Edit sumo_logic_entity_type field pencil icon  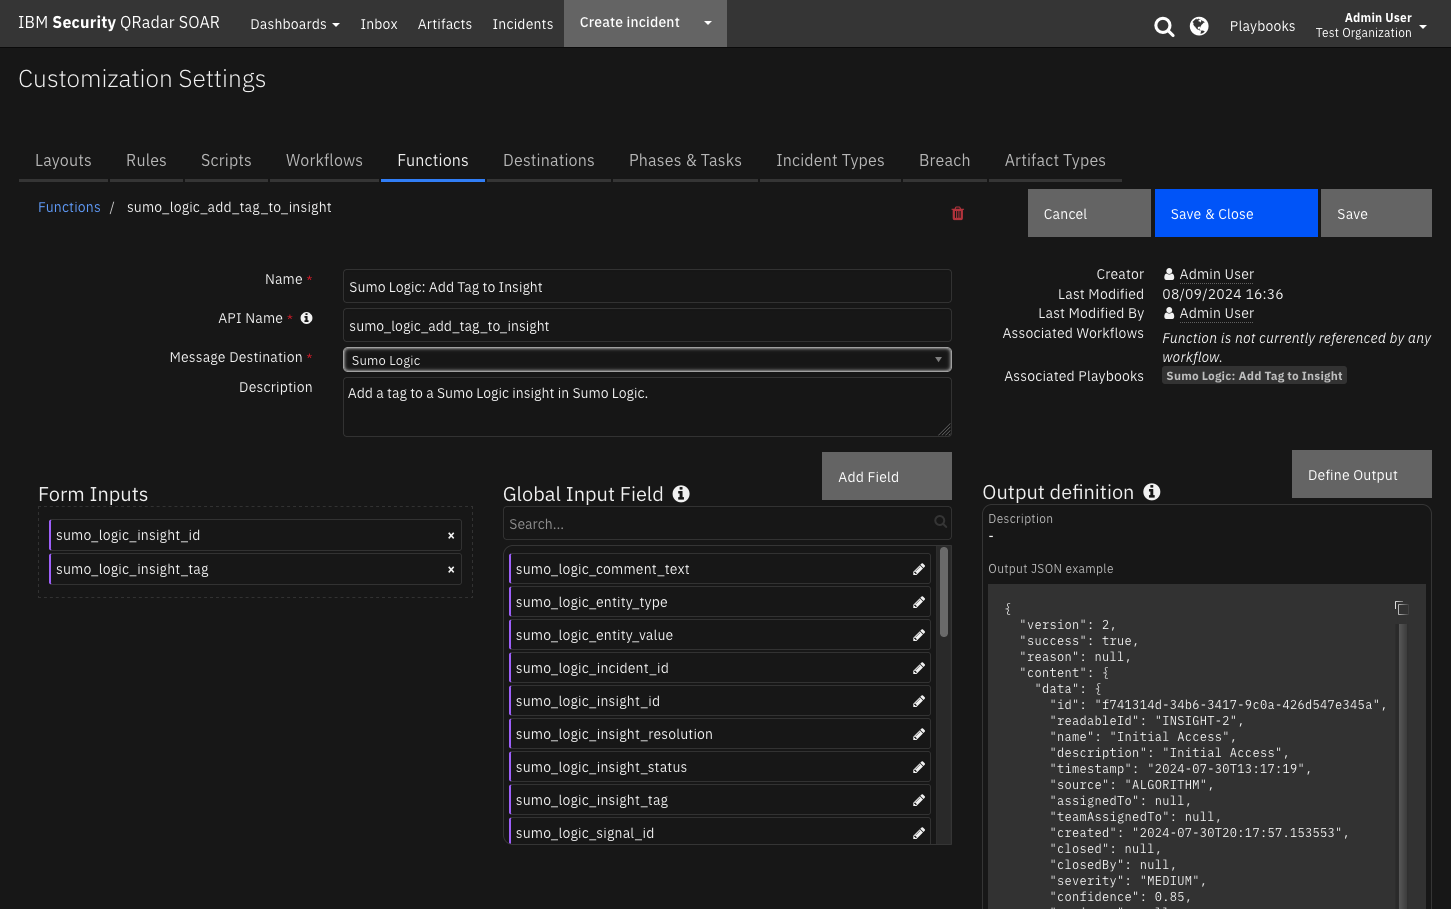pyautogui.click(x=918, y=602)
